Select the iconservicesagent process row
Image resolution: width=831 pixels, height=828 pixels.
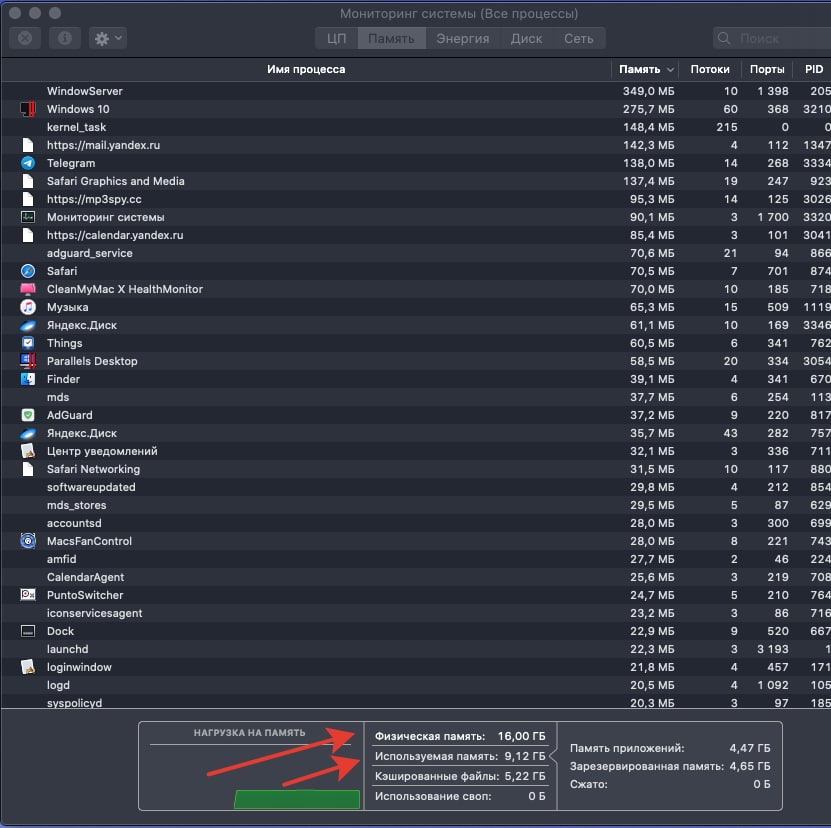[416, 613]
